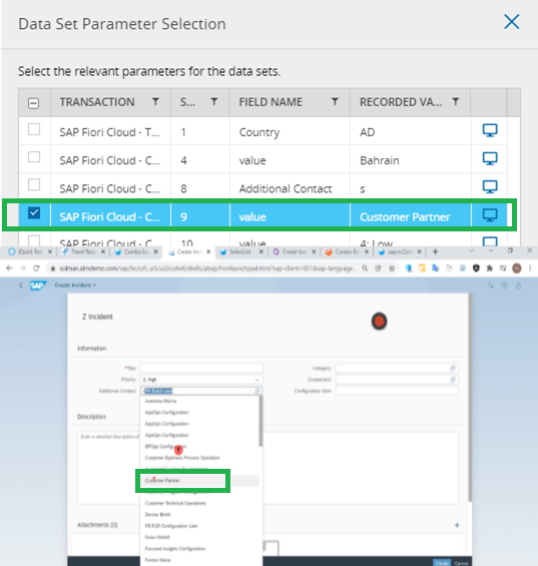Open user profile in SAP shell header

518,286
